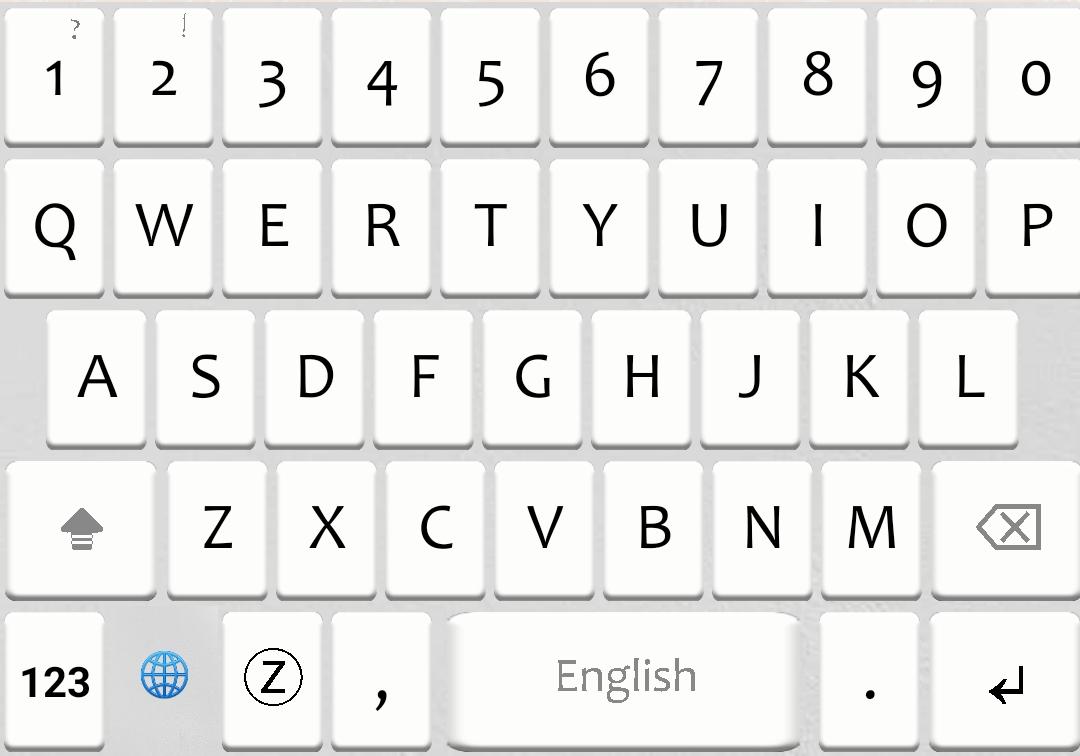Tap the number 1 key
Screen dimensions: 1080x756
pos(55,77)
